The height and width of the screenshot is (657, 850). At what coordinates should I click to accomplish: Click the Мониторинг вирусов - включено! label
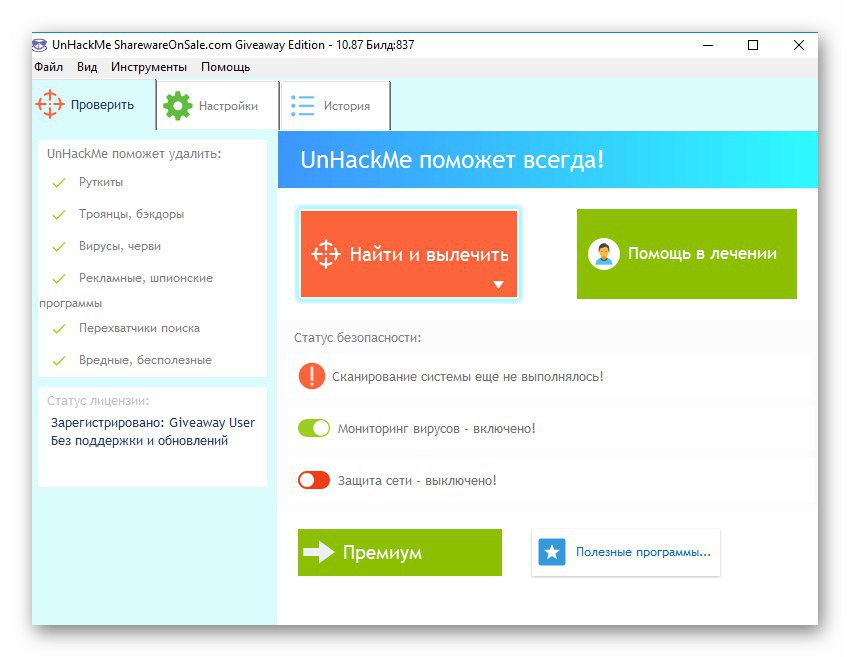pyautogui.click(x=436, y=428)
